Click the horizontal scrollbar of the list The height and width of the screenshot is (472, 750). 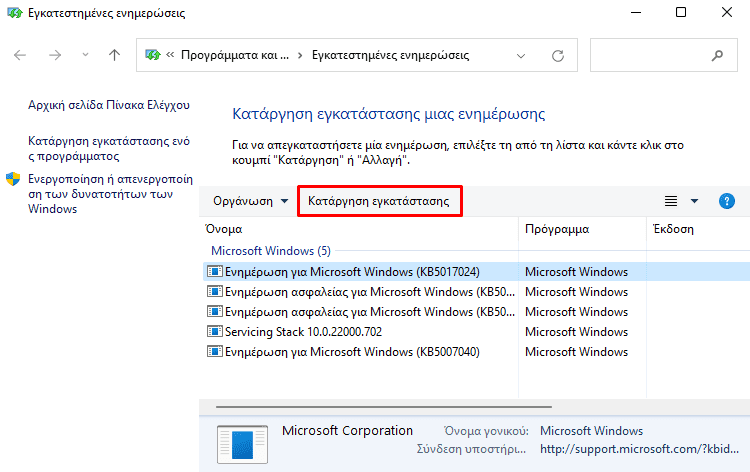384,407
